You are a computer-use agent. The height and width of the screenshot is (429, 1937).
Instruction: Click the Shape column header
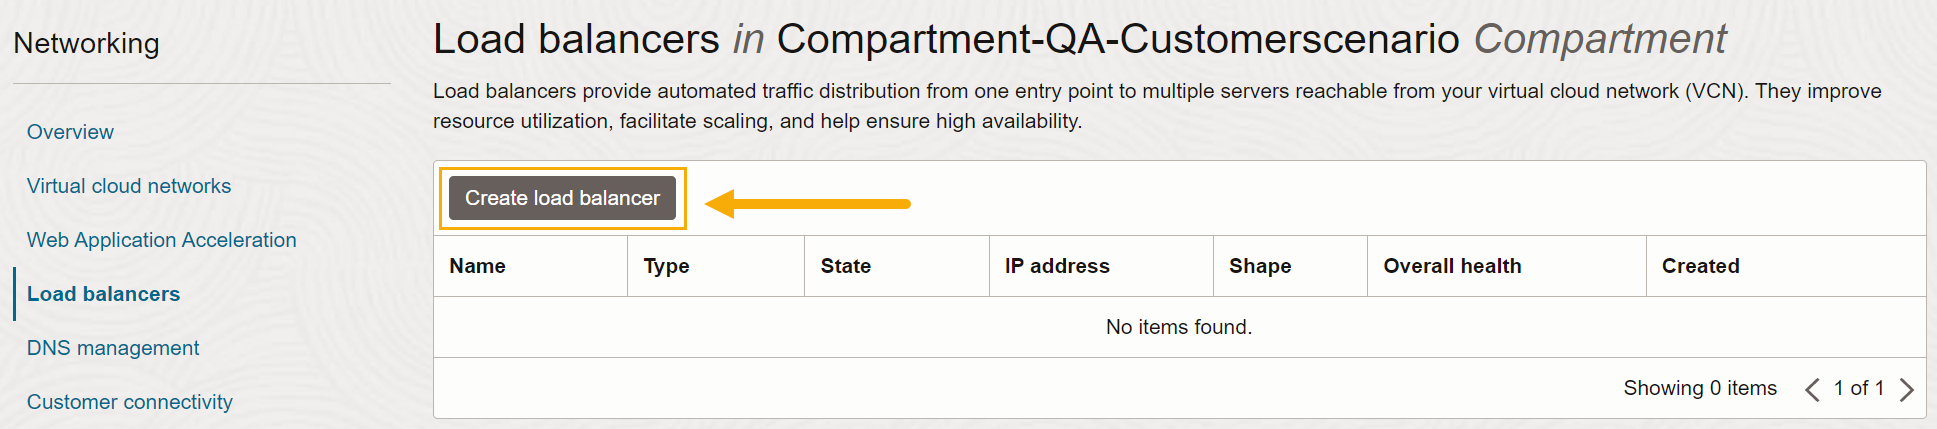click(1260, 266)
